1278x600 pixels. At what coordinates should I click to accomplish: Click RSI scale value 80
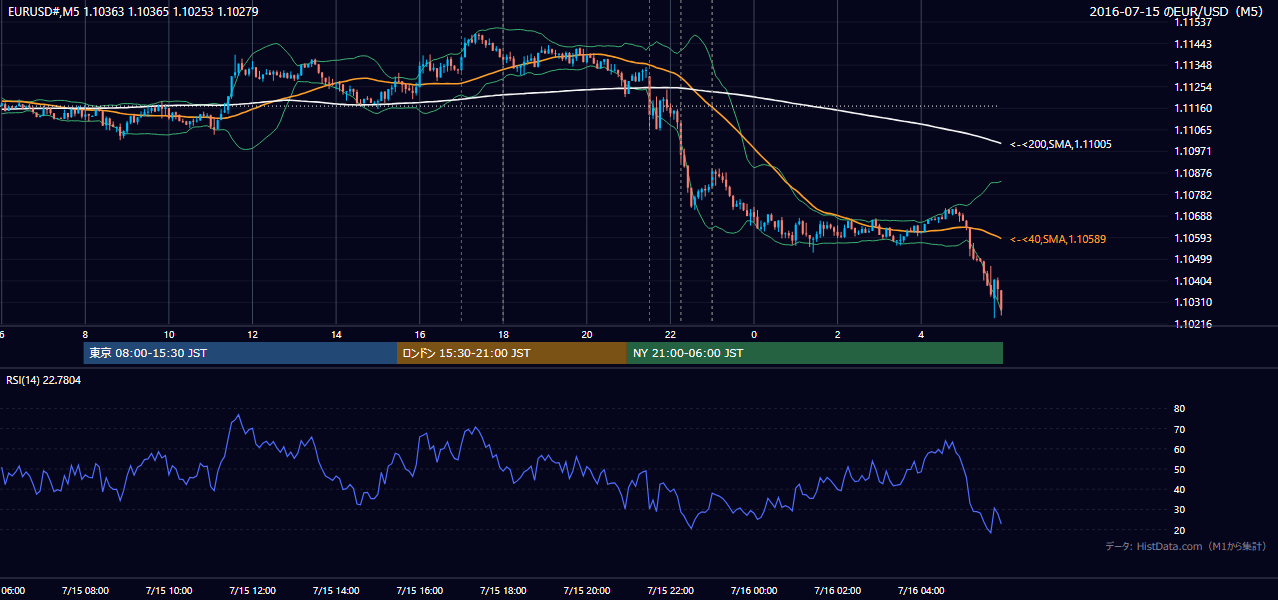[x=1180, y=409]
